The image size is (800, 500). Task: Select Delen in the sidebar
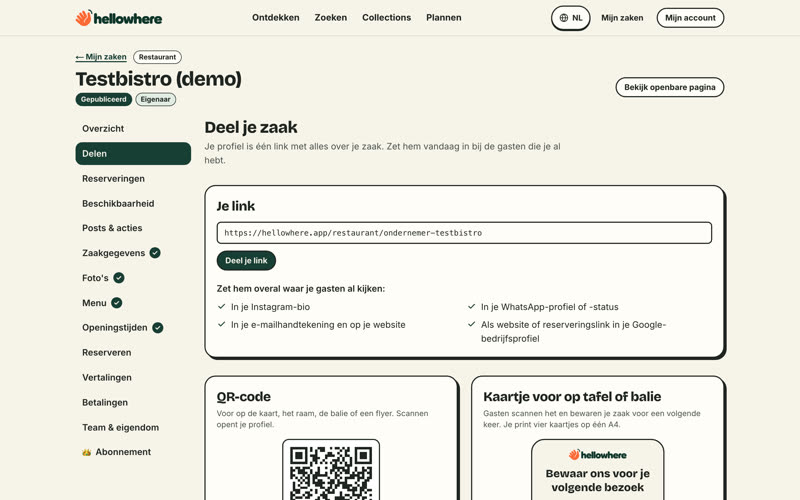point(133,154)
